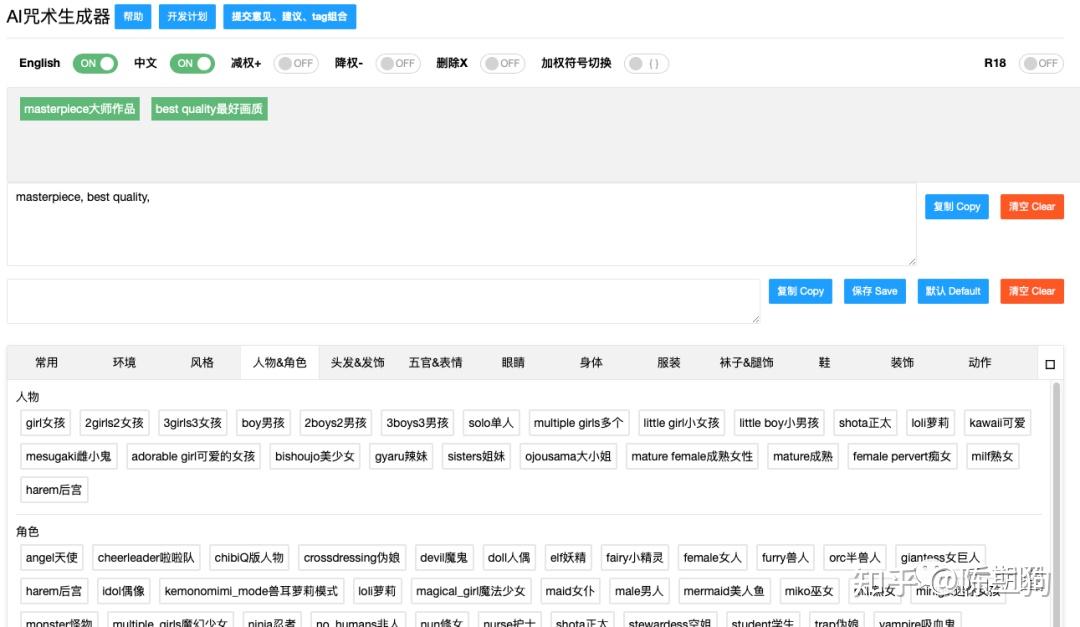Open the 环境 tab
This screenshot has width=1080, height=627.
pos(124,363)
